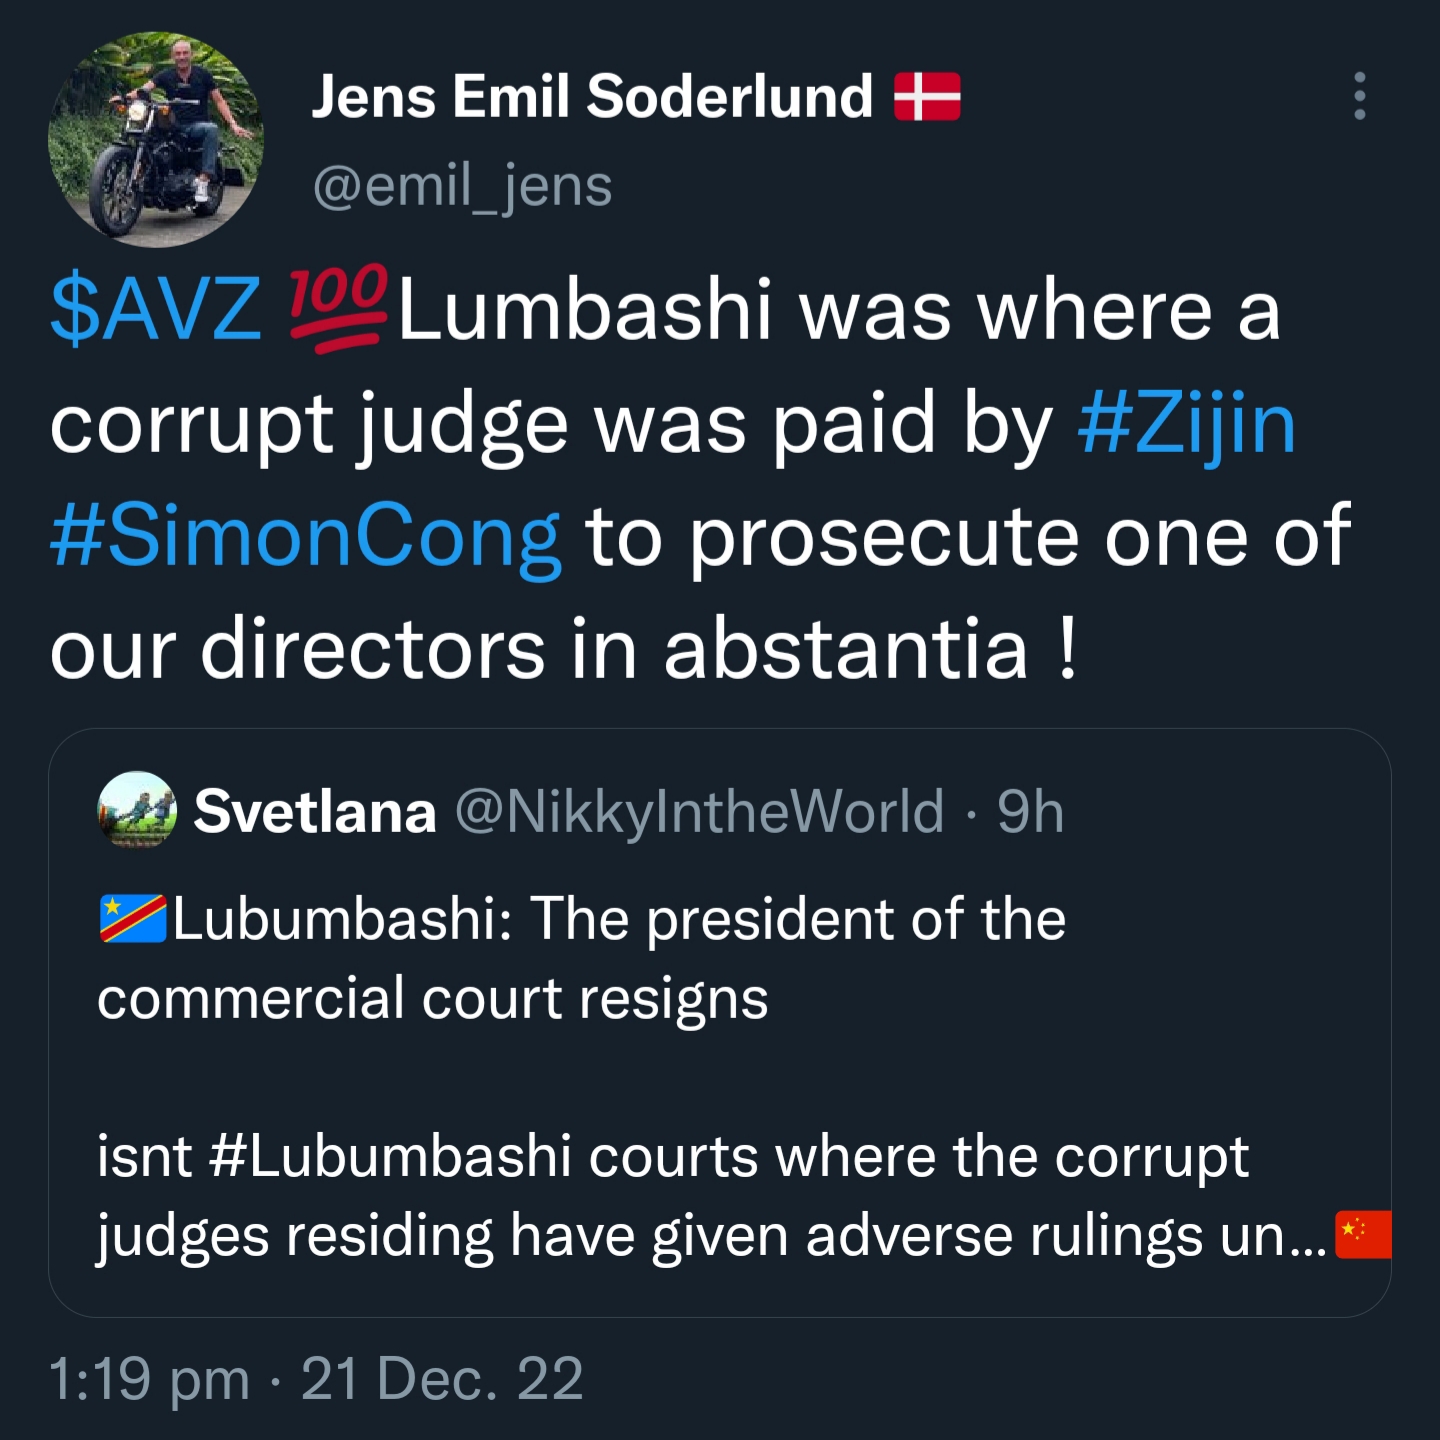Click the Denmark flag emoji beside the name
This screenshot has height=1440, width=1440.
pyautogui.click(x=927, y=97)
